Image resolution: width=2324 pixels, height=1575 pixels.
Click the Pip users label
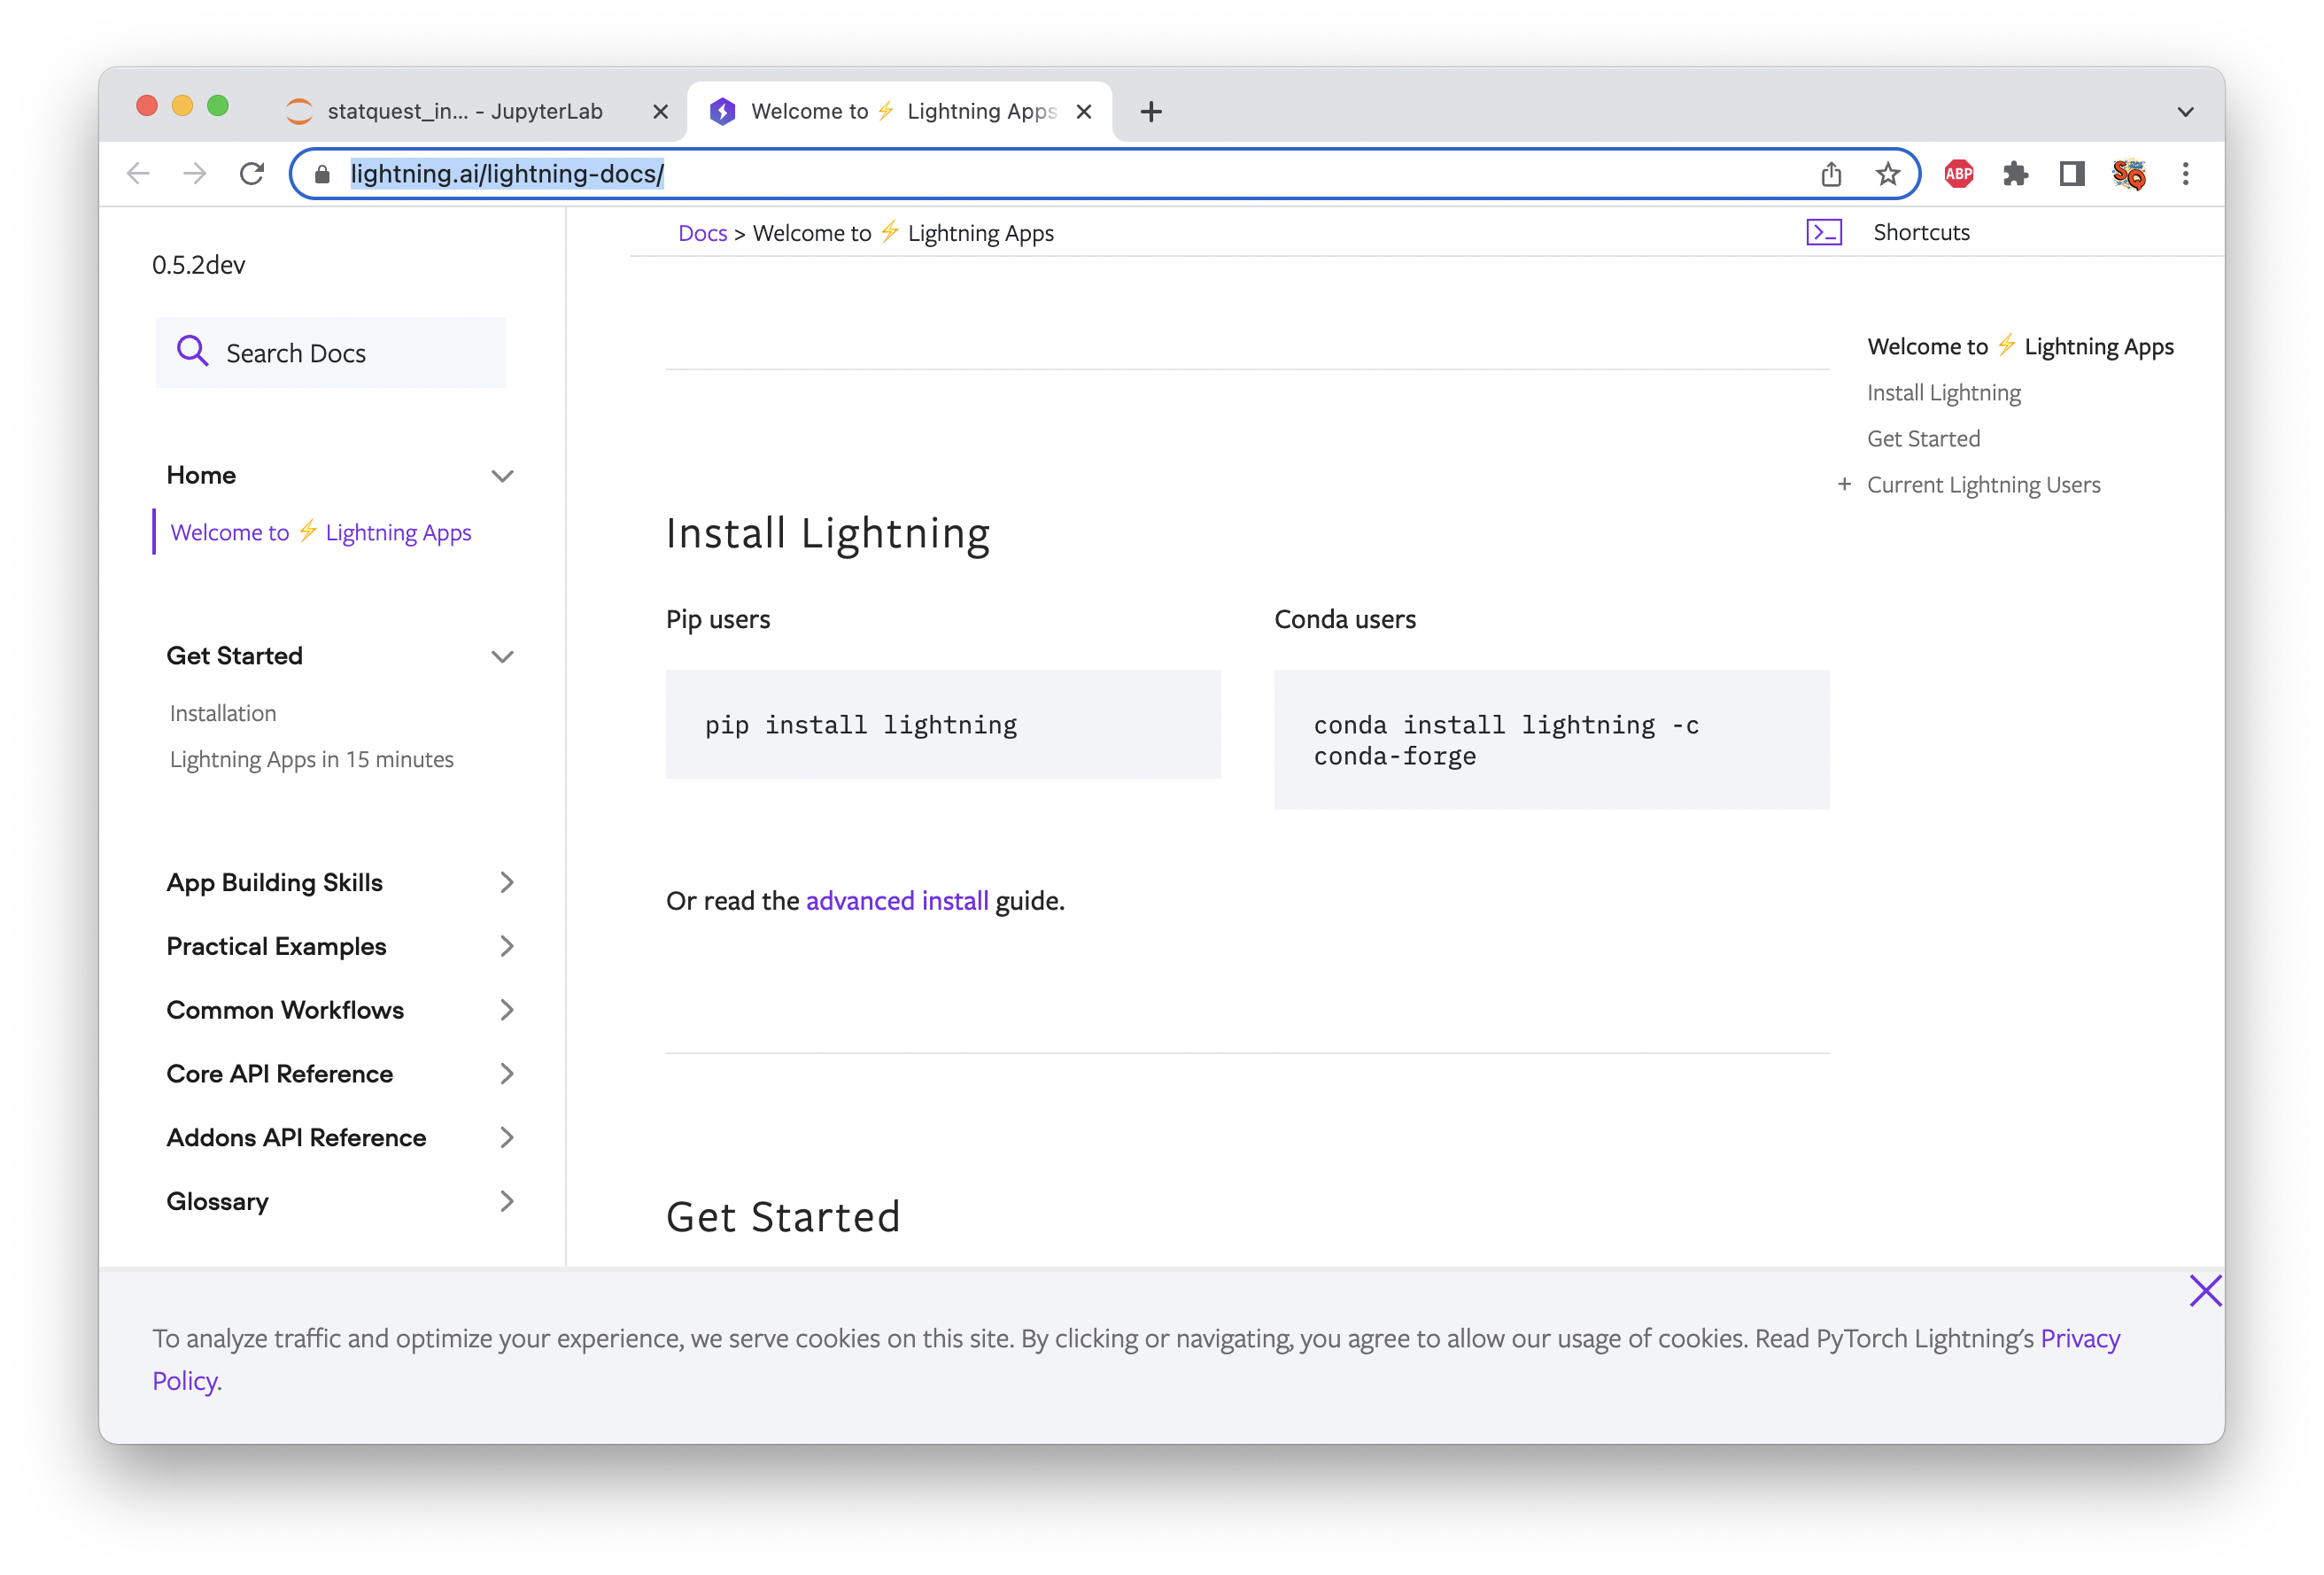[718, 619]
